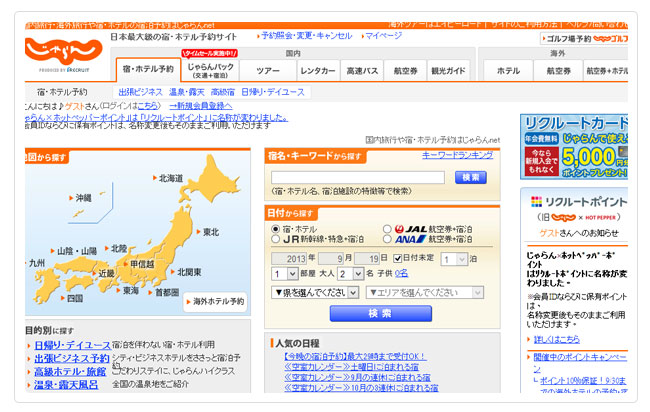Select 九州 region on the map
This screenshot has height=412, width=650.
pyautogui.click(x=36, y=263)
